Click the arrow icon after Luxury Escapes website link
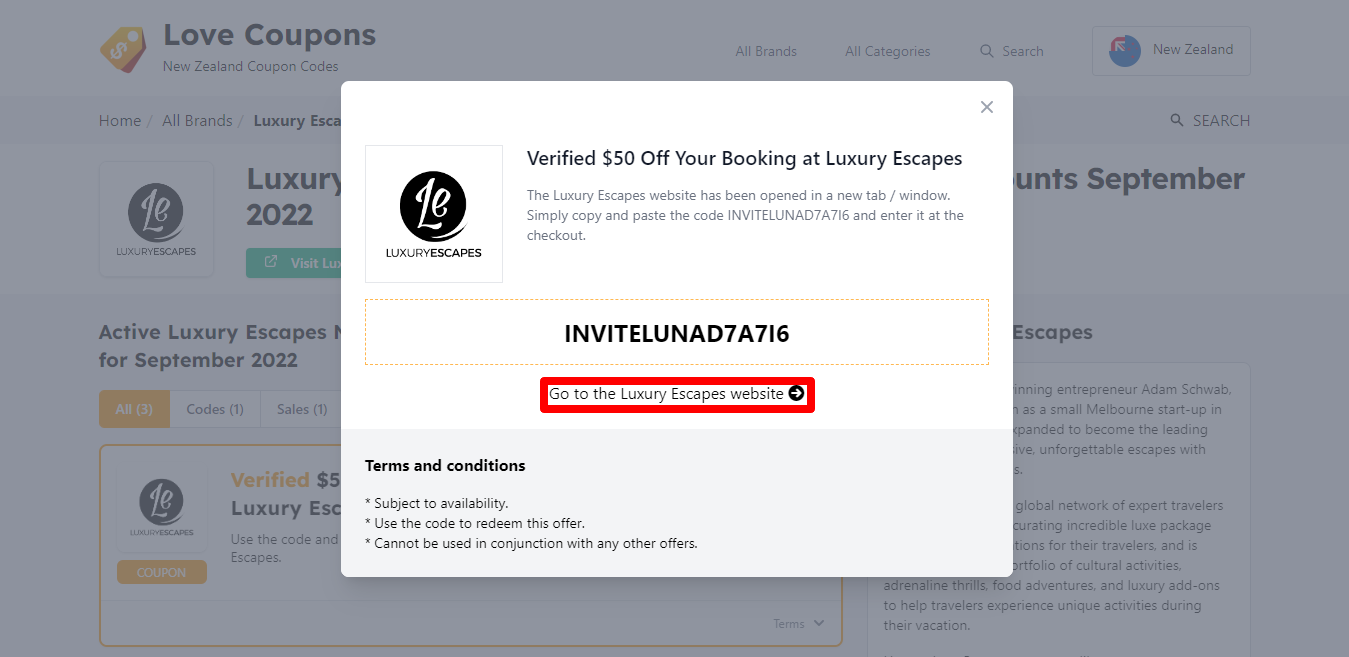 point(796,394)
